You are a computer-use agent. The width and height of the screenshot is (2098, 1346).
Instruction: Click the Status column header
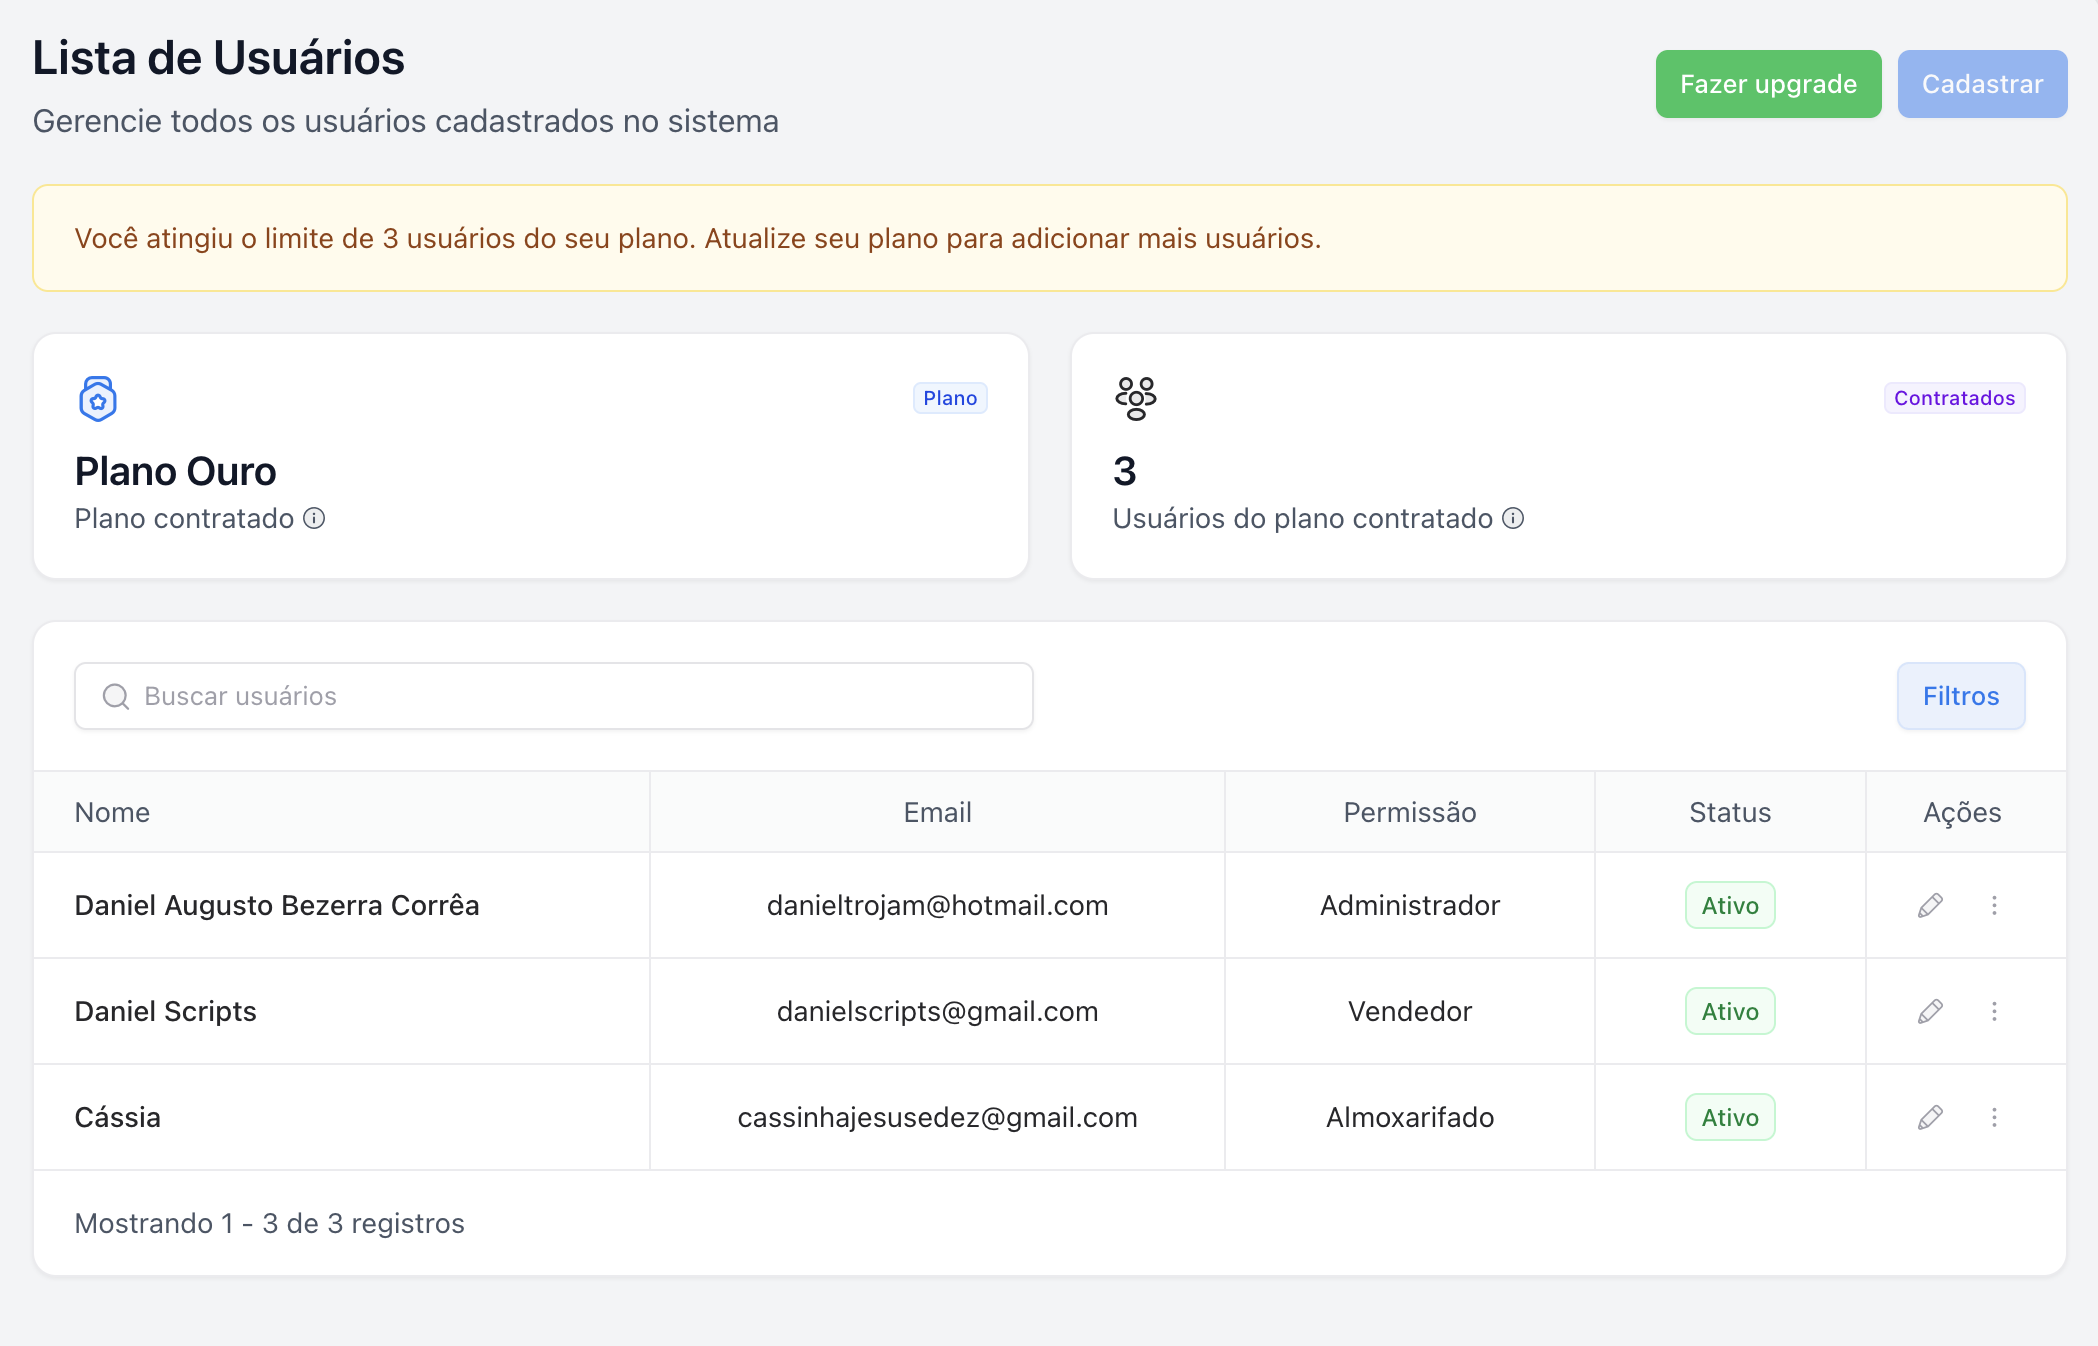tap(1729, 812)
